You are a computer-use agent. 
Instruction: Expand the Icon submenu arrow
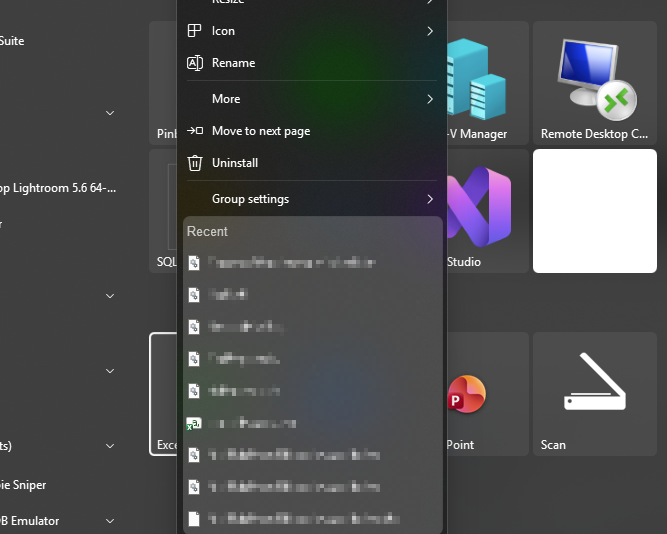click(x=430, y=31)
